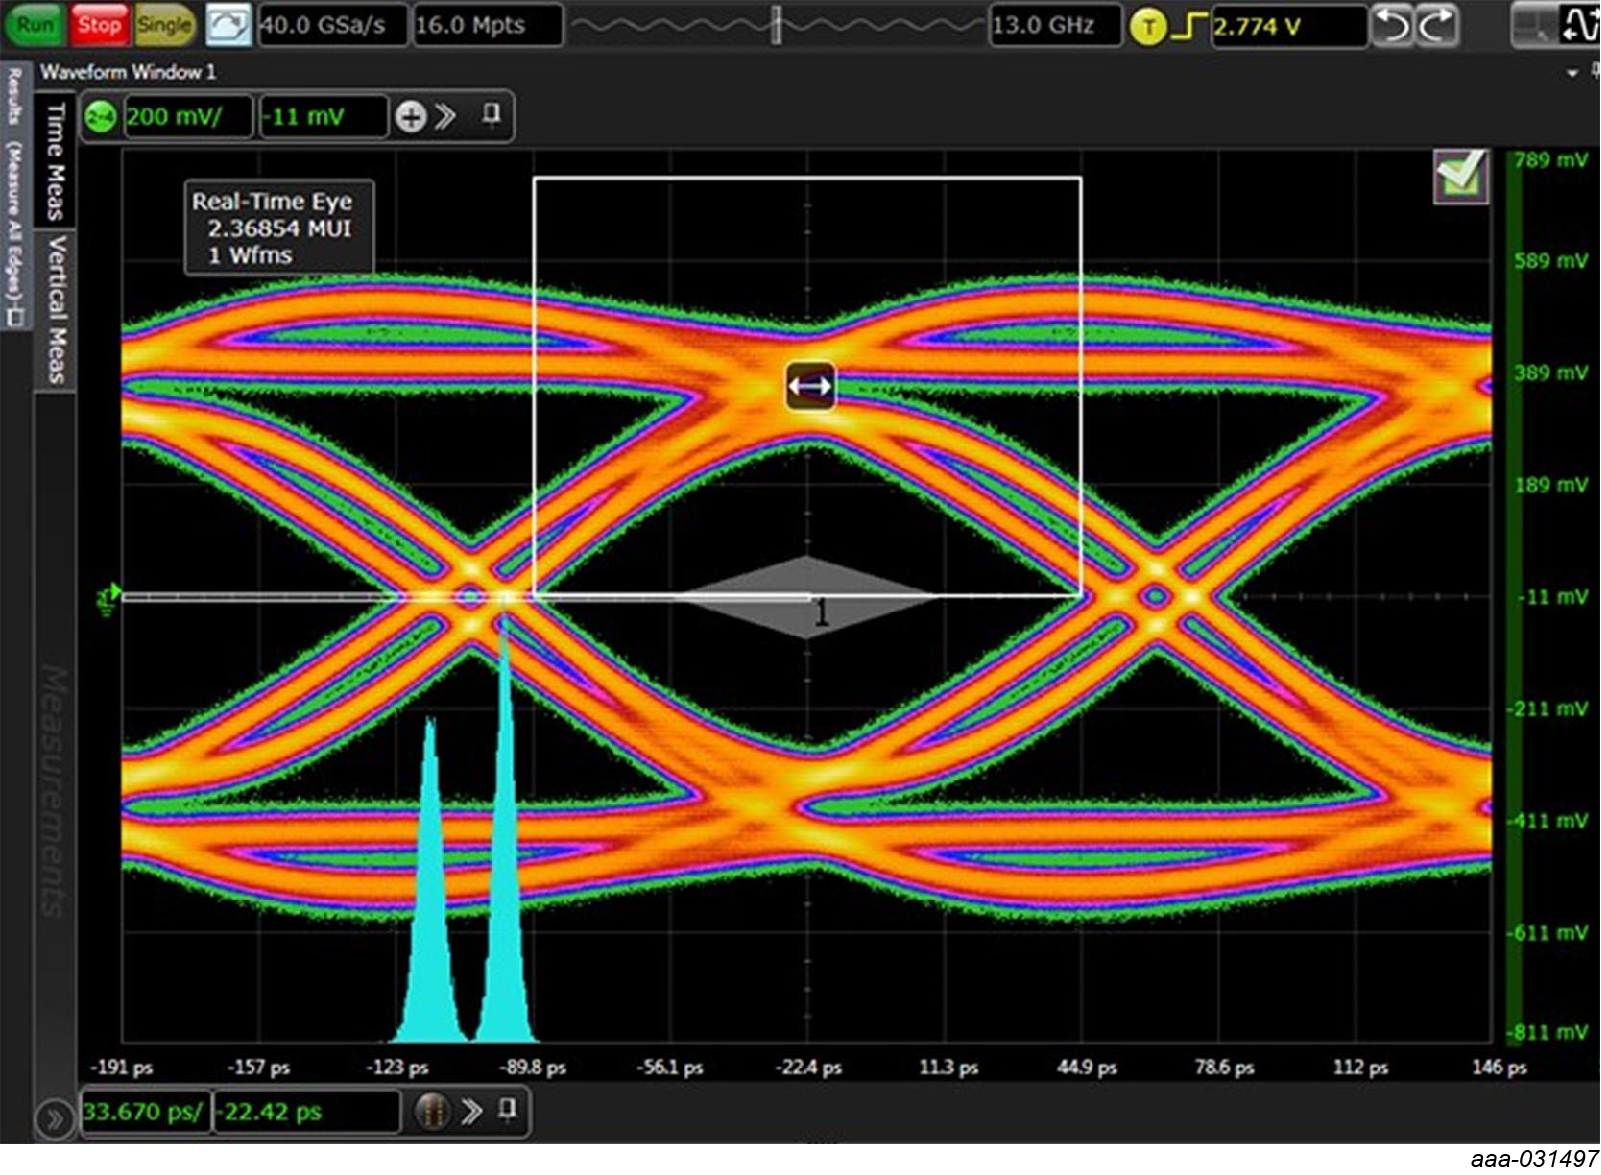Image resolution: width=1601 pixels, height=1175 pixels.
Task: Open the Time Meas side tab
Action: 55,162
